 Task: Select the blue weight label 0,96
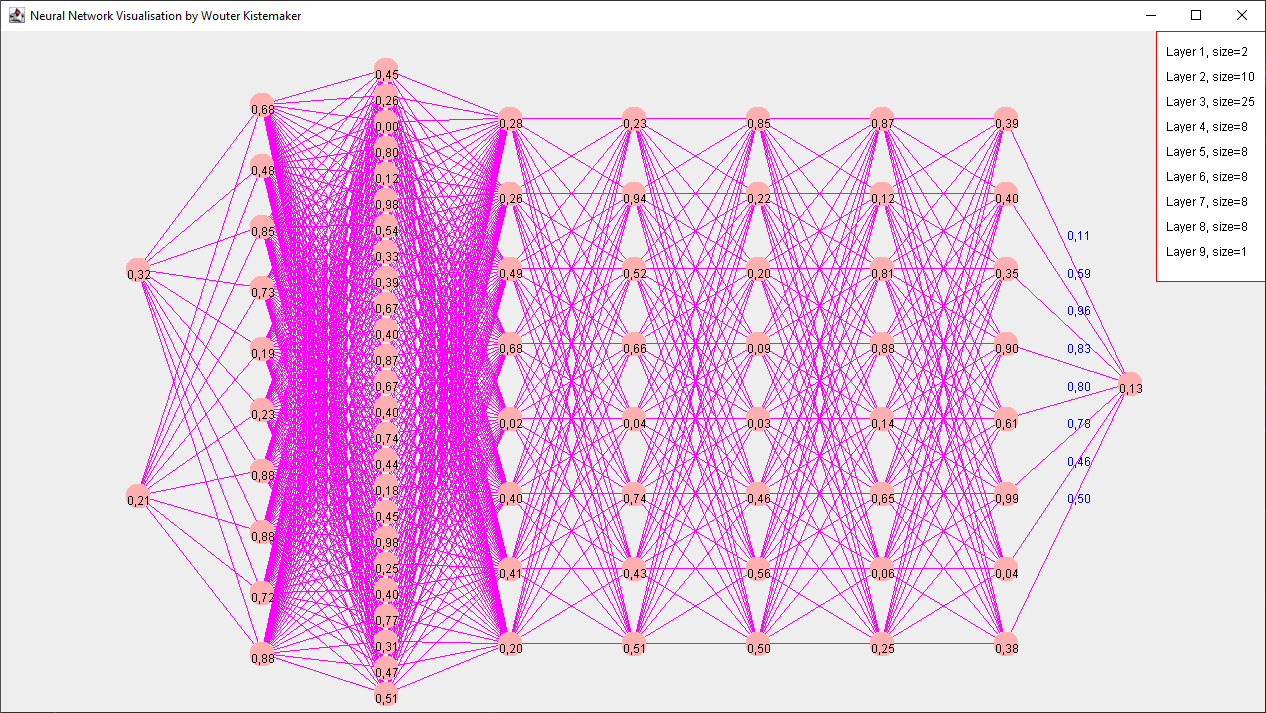[x=1078, y=311]
